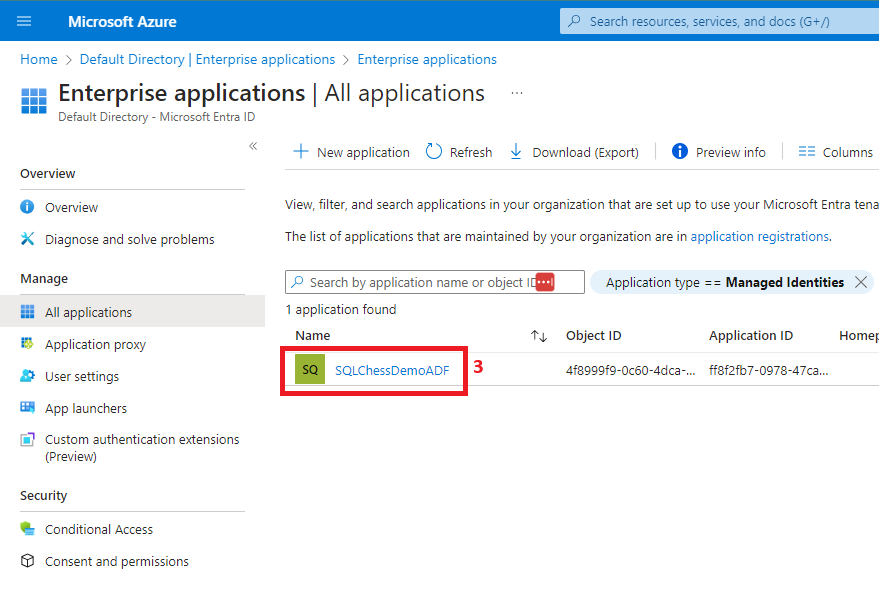Click the Application proxy icon

[27, 343]
